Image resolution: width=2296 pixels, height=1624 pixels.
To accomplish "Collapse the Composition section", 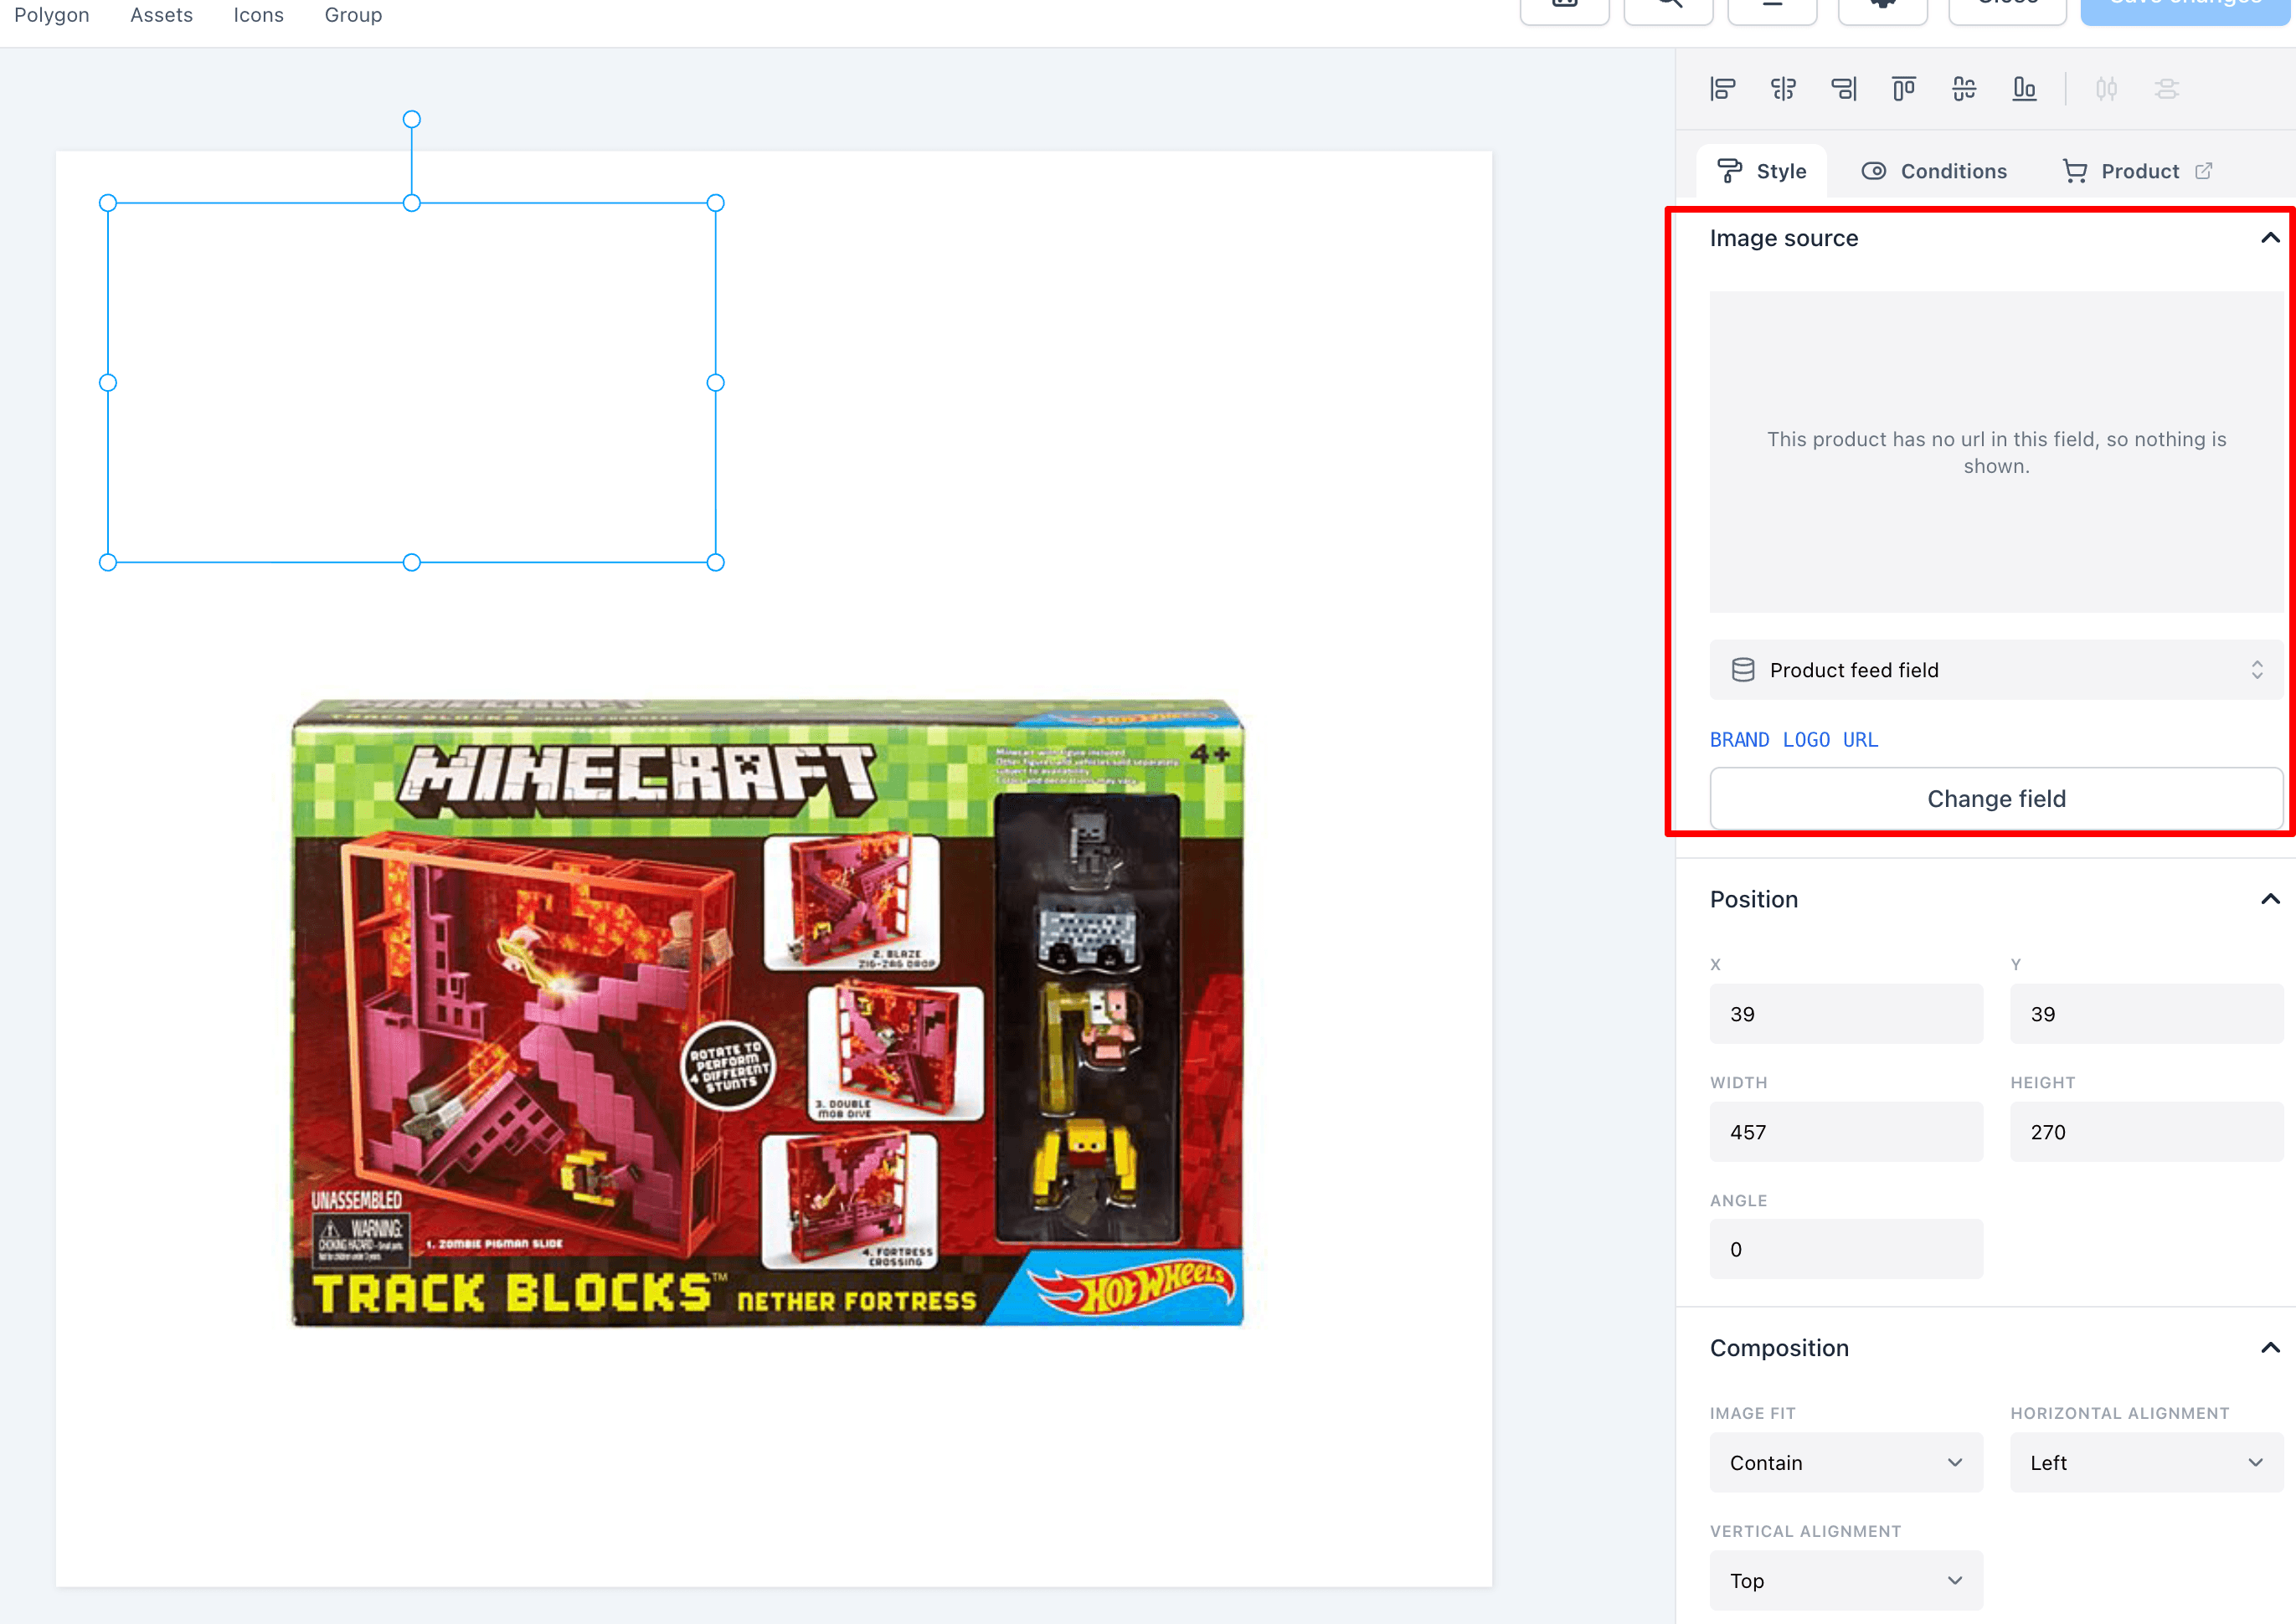I will (2270, 1348).
